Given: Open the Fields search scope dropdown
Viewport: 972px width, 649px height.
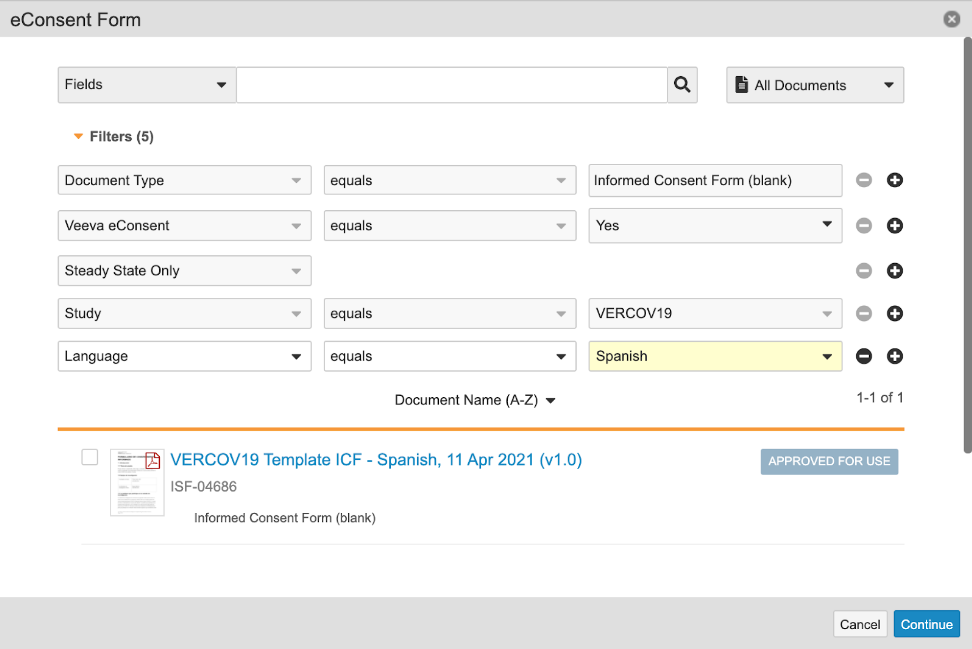Looking at the screenshot, I should [147, 85].
